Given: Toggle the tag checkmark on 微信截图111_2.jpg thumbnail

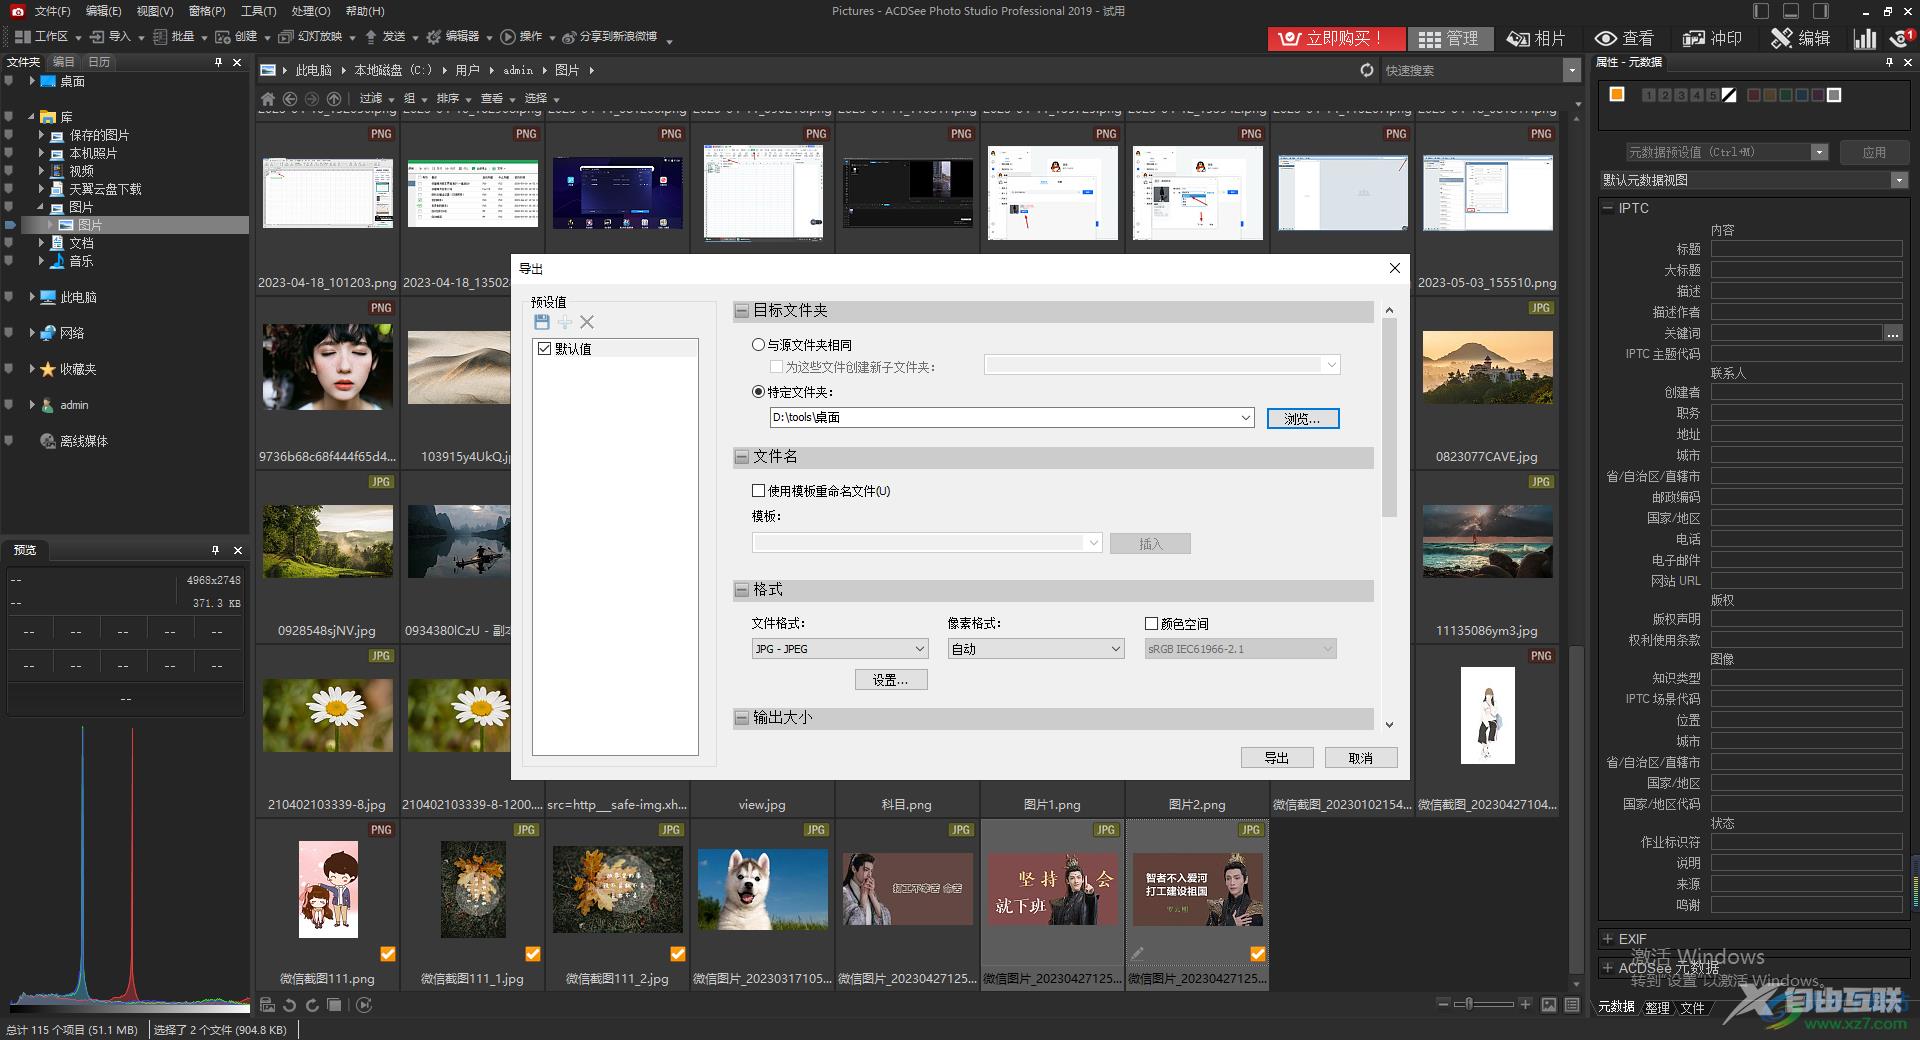Looking at the screenshot, I should [x=678, y=954].
